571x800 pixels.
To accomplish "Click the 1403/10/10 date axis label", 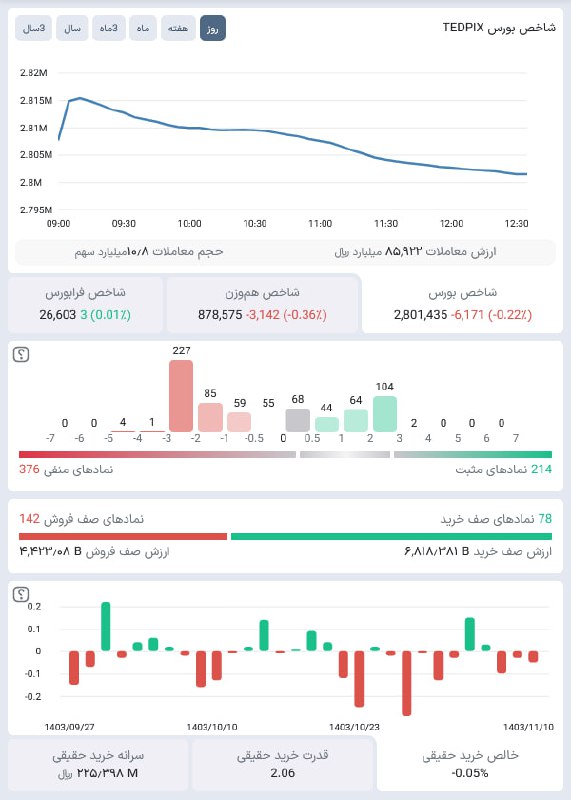I will [212, 727].
